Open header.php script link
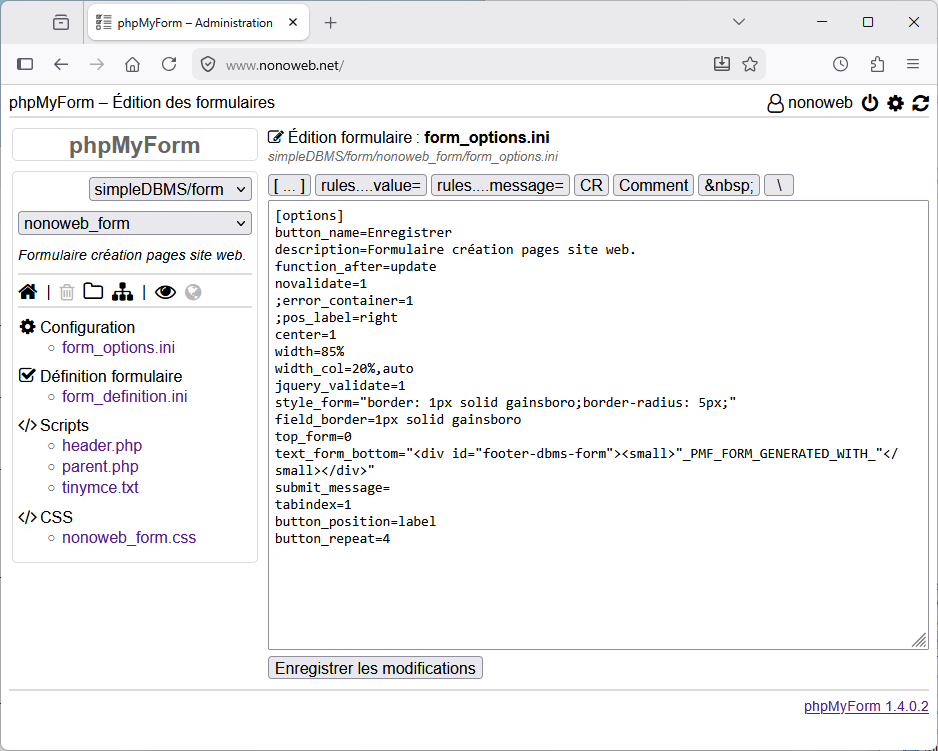938x751 pixels. coord(102,446)
